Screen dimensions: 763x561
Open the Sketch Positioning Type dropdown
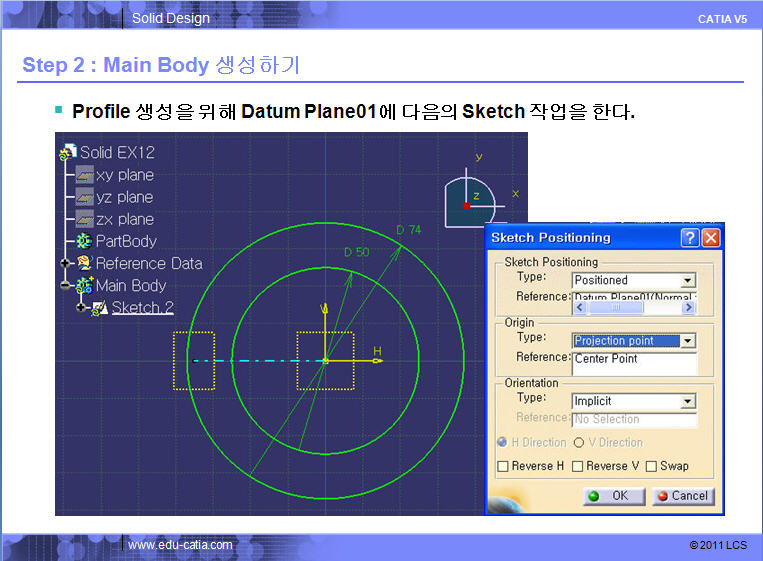[687, 281]
